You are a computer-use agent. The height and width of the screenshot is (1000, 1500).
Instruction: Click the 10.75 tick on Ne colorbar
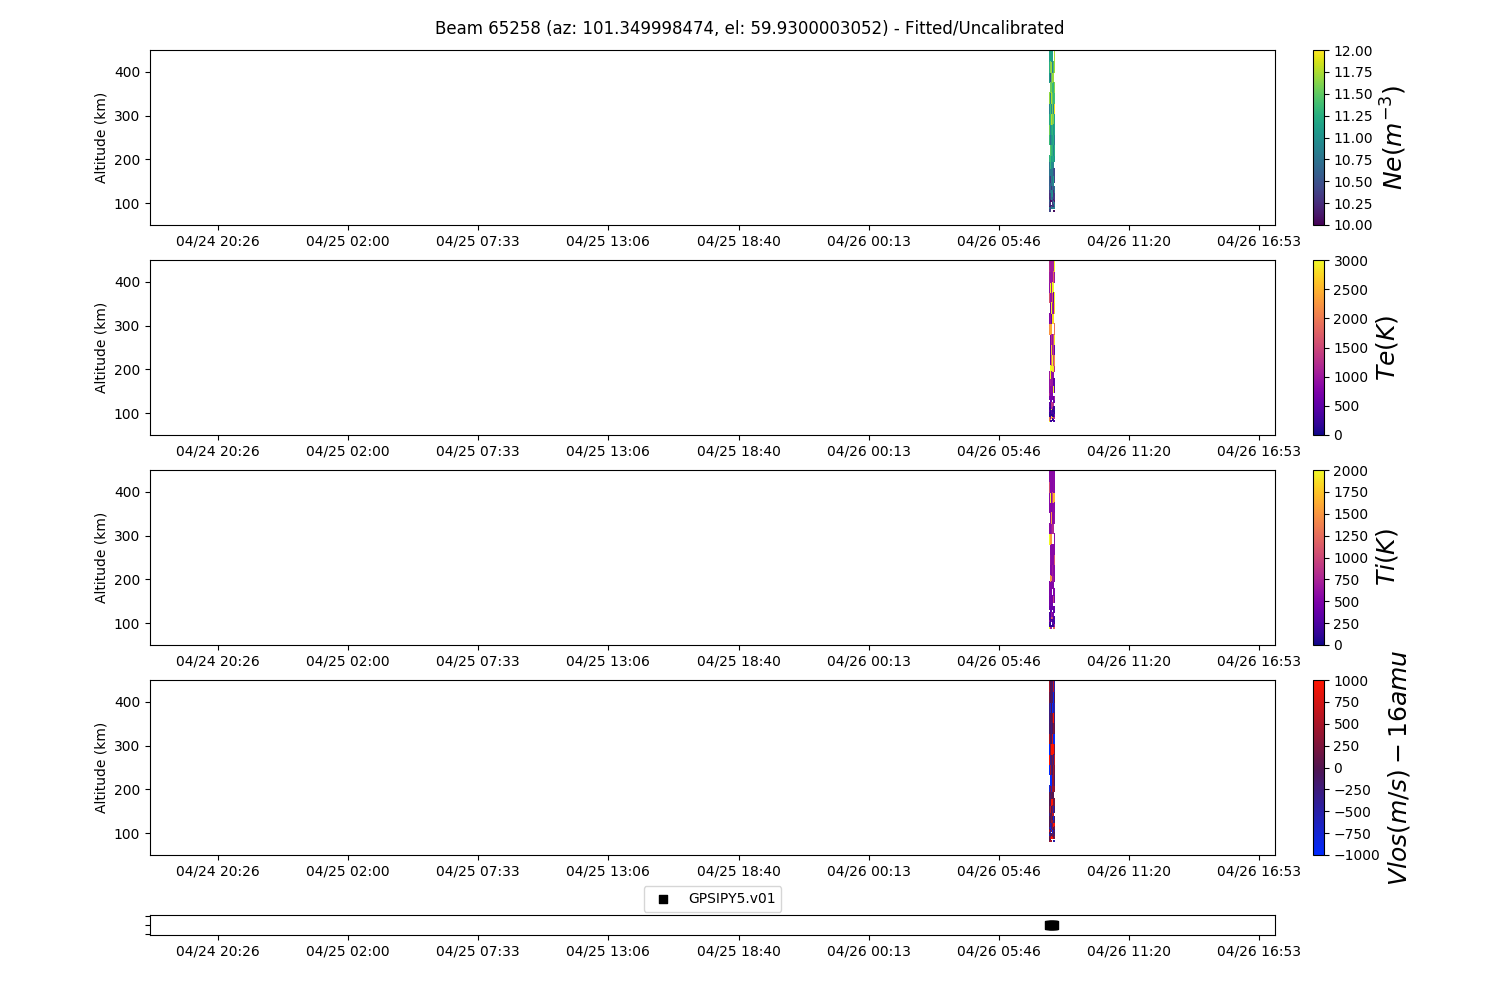point(1352,160)
